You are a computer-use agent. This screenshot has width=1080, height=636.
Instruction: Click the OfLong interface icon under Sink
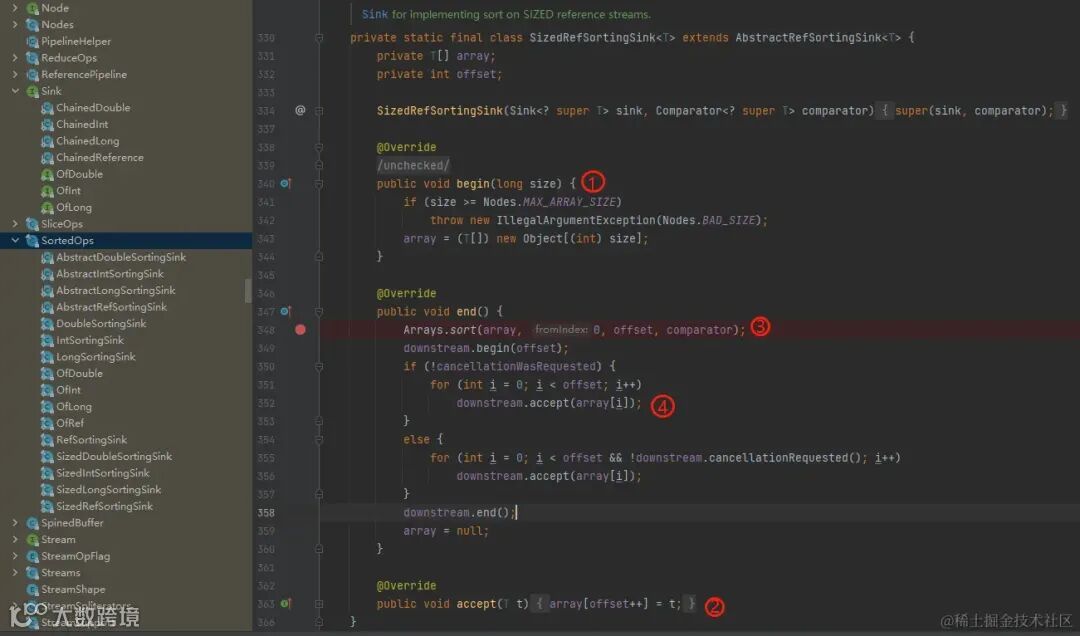47,207
